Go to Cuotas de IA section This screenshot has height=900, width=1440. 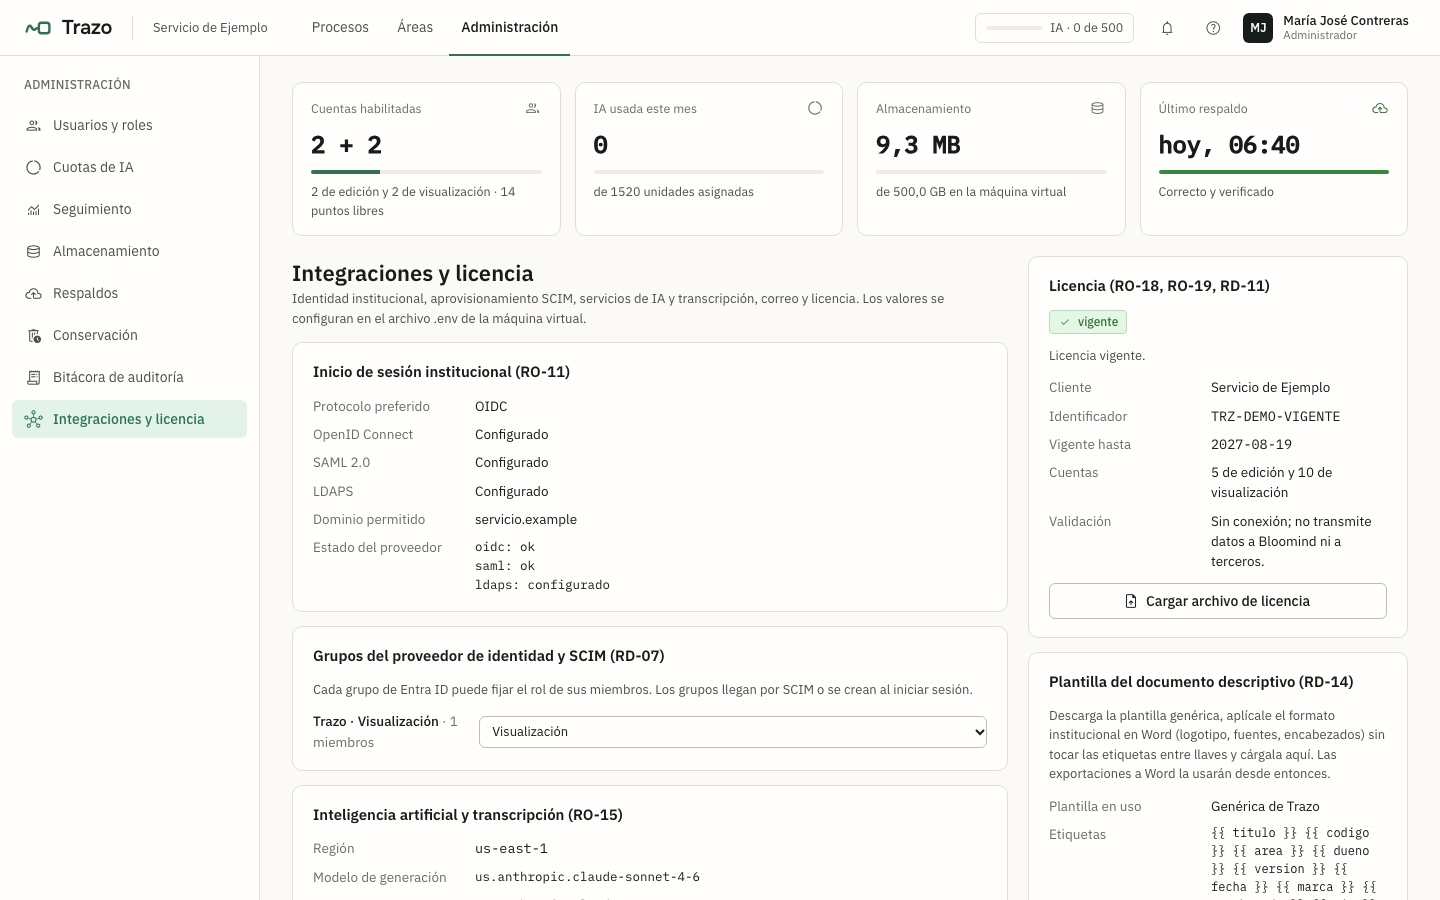pos(129,167)
